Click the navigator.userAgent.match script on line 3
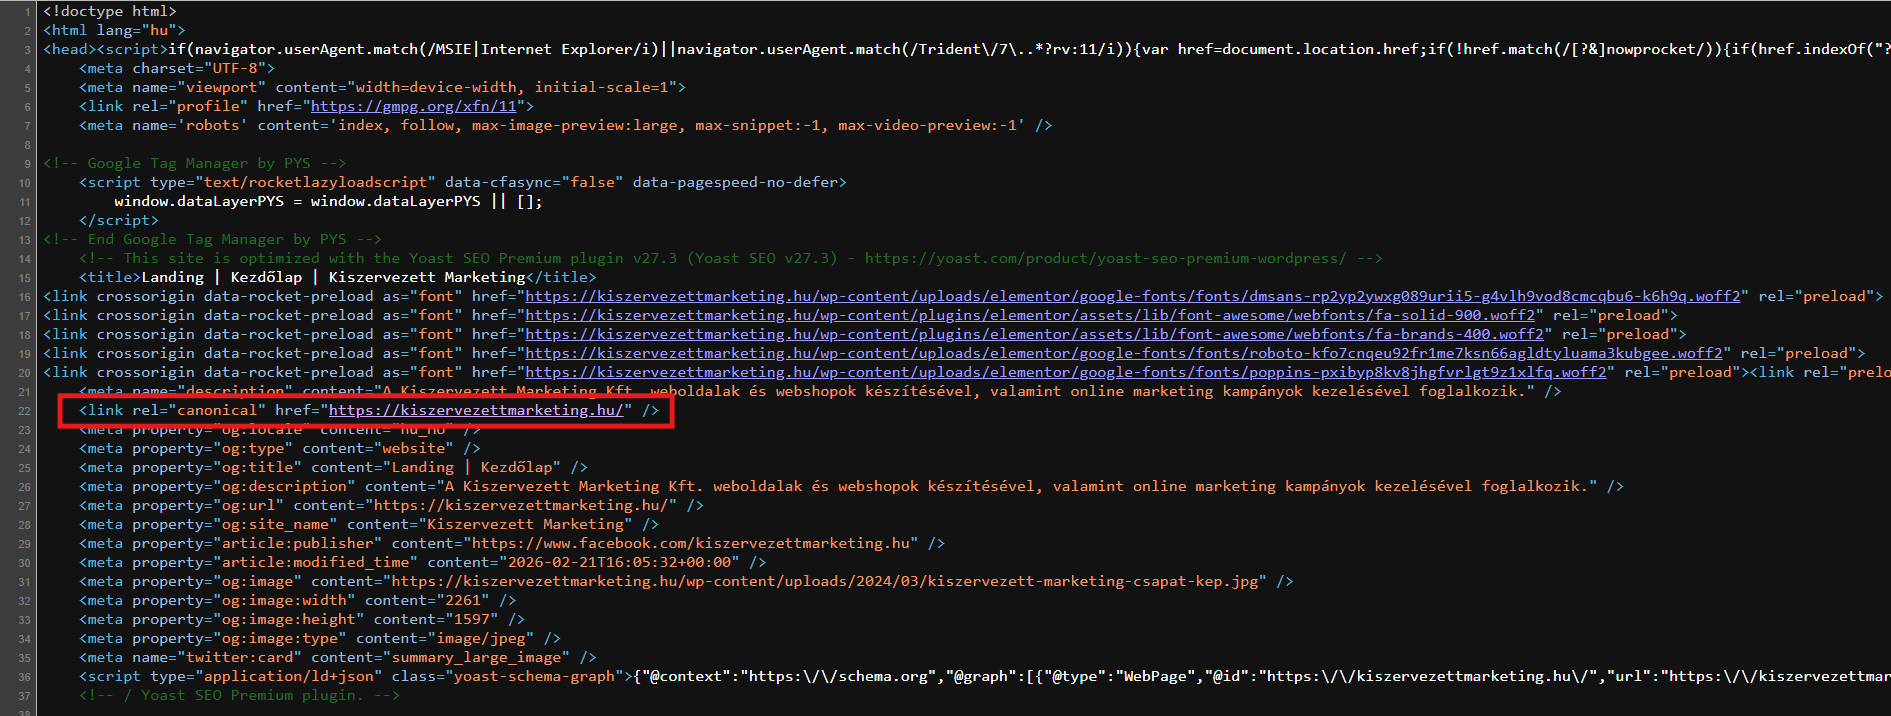Viewport: 1891px width, 716px height. click(x=1028, y=49)
